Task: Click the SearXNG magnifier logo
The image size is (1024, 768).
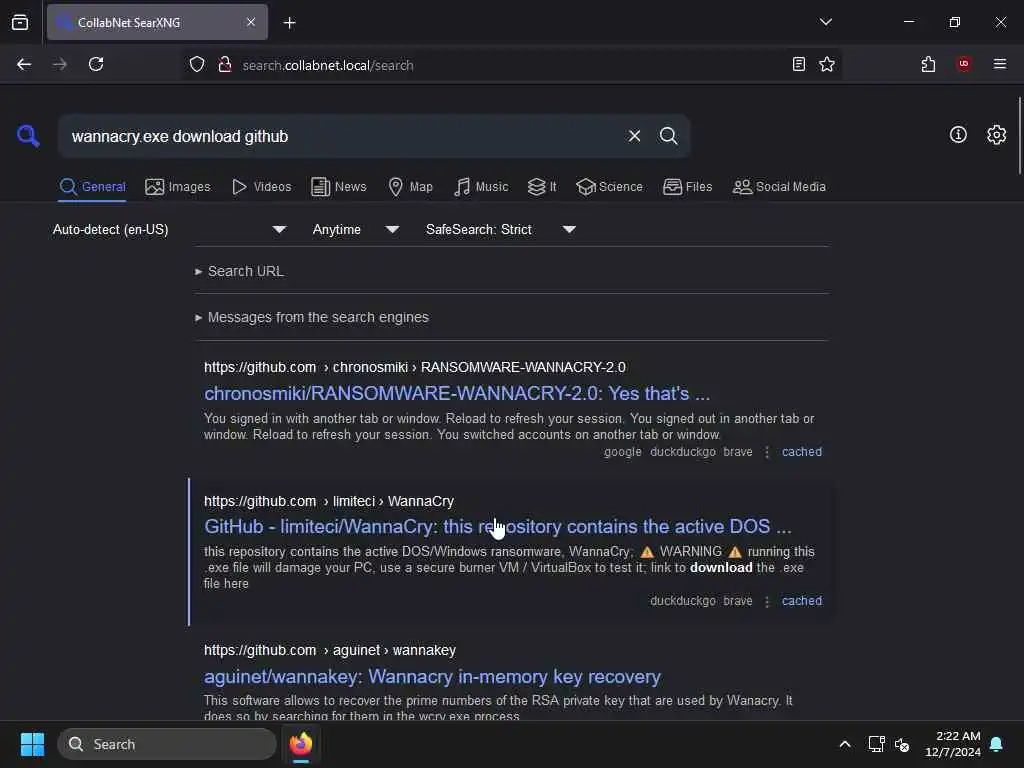Action: [x=28, y=136]
